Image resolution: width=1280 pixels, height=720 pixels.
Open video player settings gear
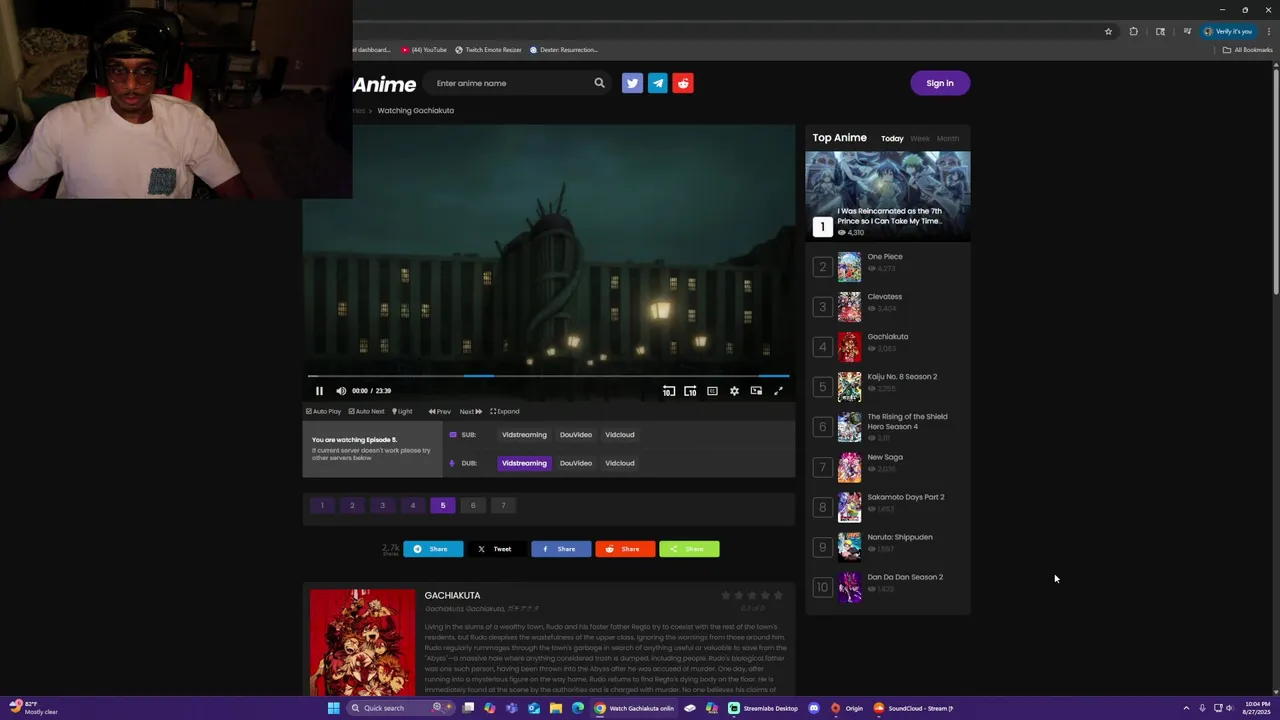coord(734,391)
